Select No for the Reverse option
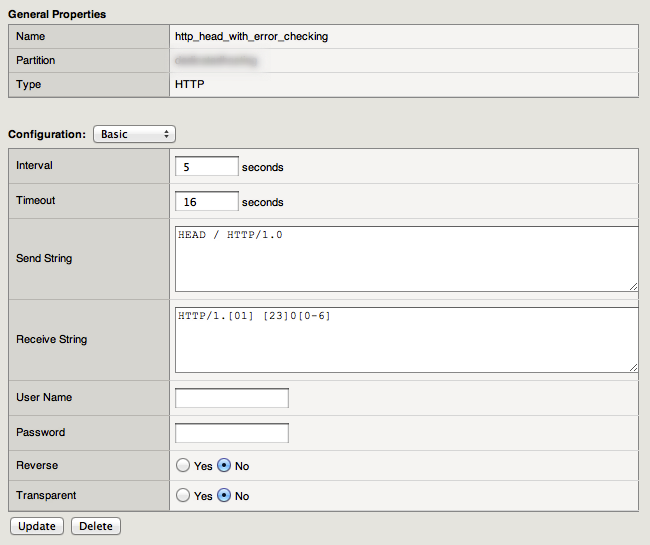Viewport: 650px width, 545px height. coord(224,466)
